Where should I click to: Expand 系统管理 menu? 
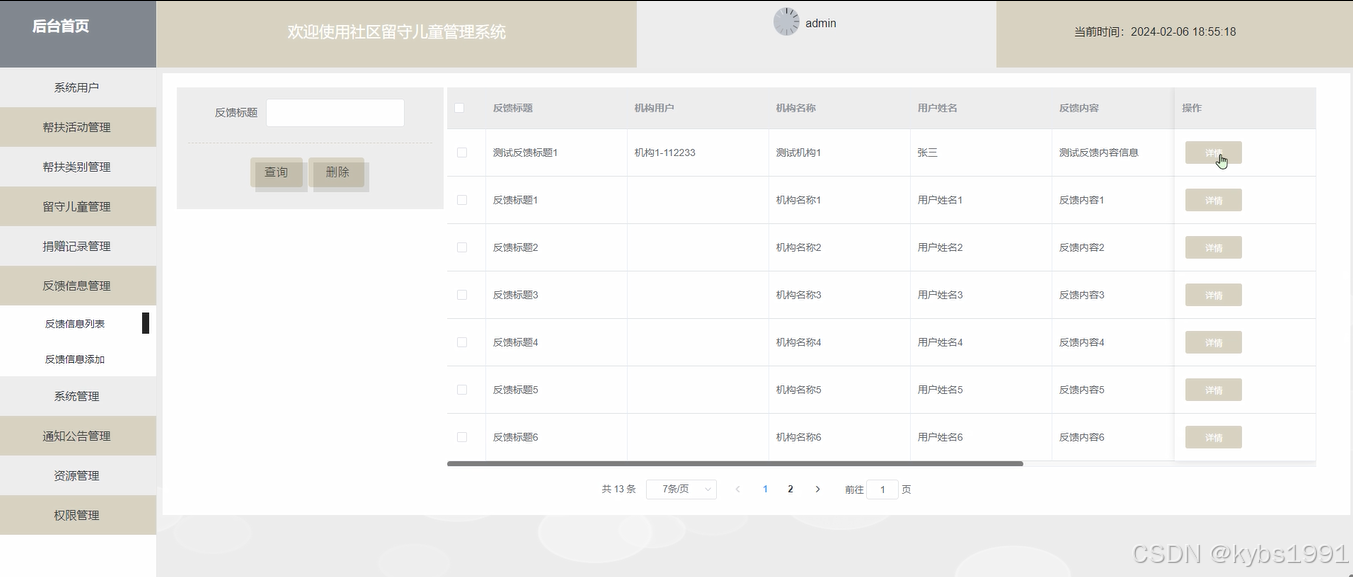pos(78,396)
